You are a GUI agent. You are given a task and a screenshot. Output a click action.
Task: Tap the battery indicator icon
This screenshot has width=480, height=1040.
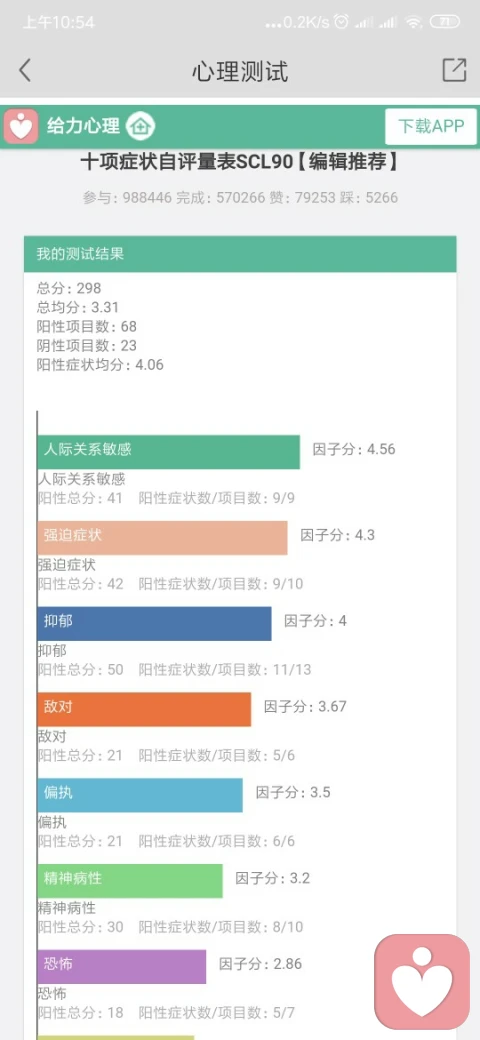coord(444,22)
